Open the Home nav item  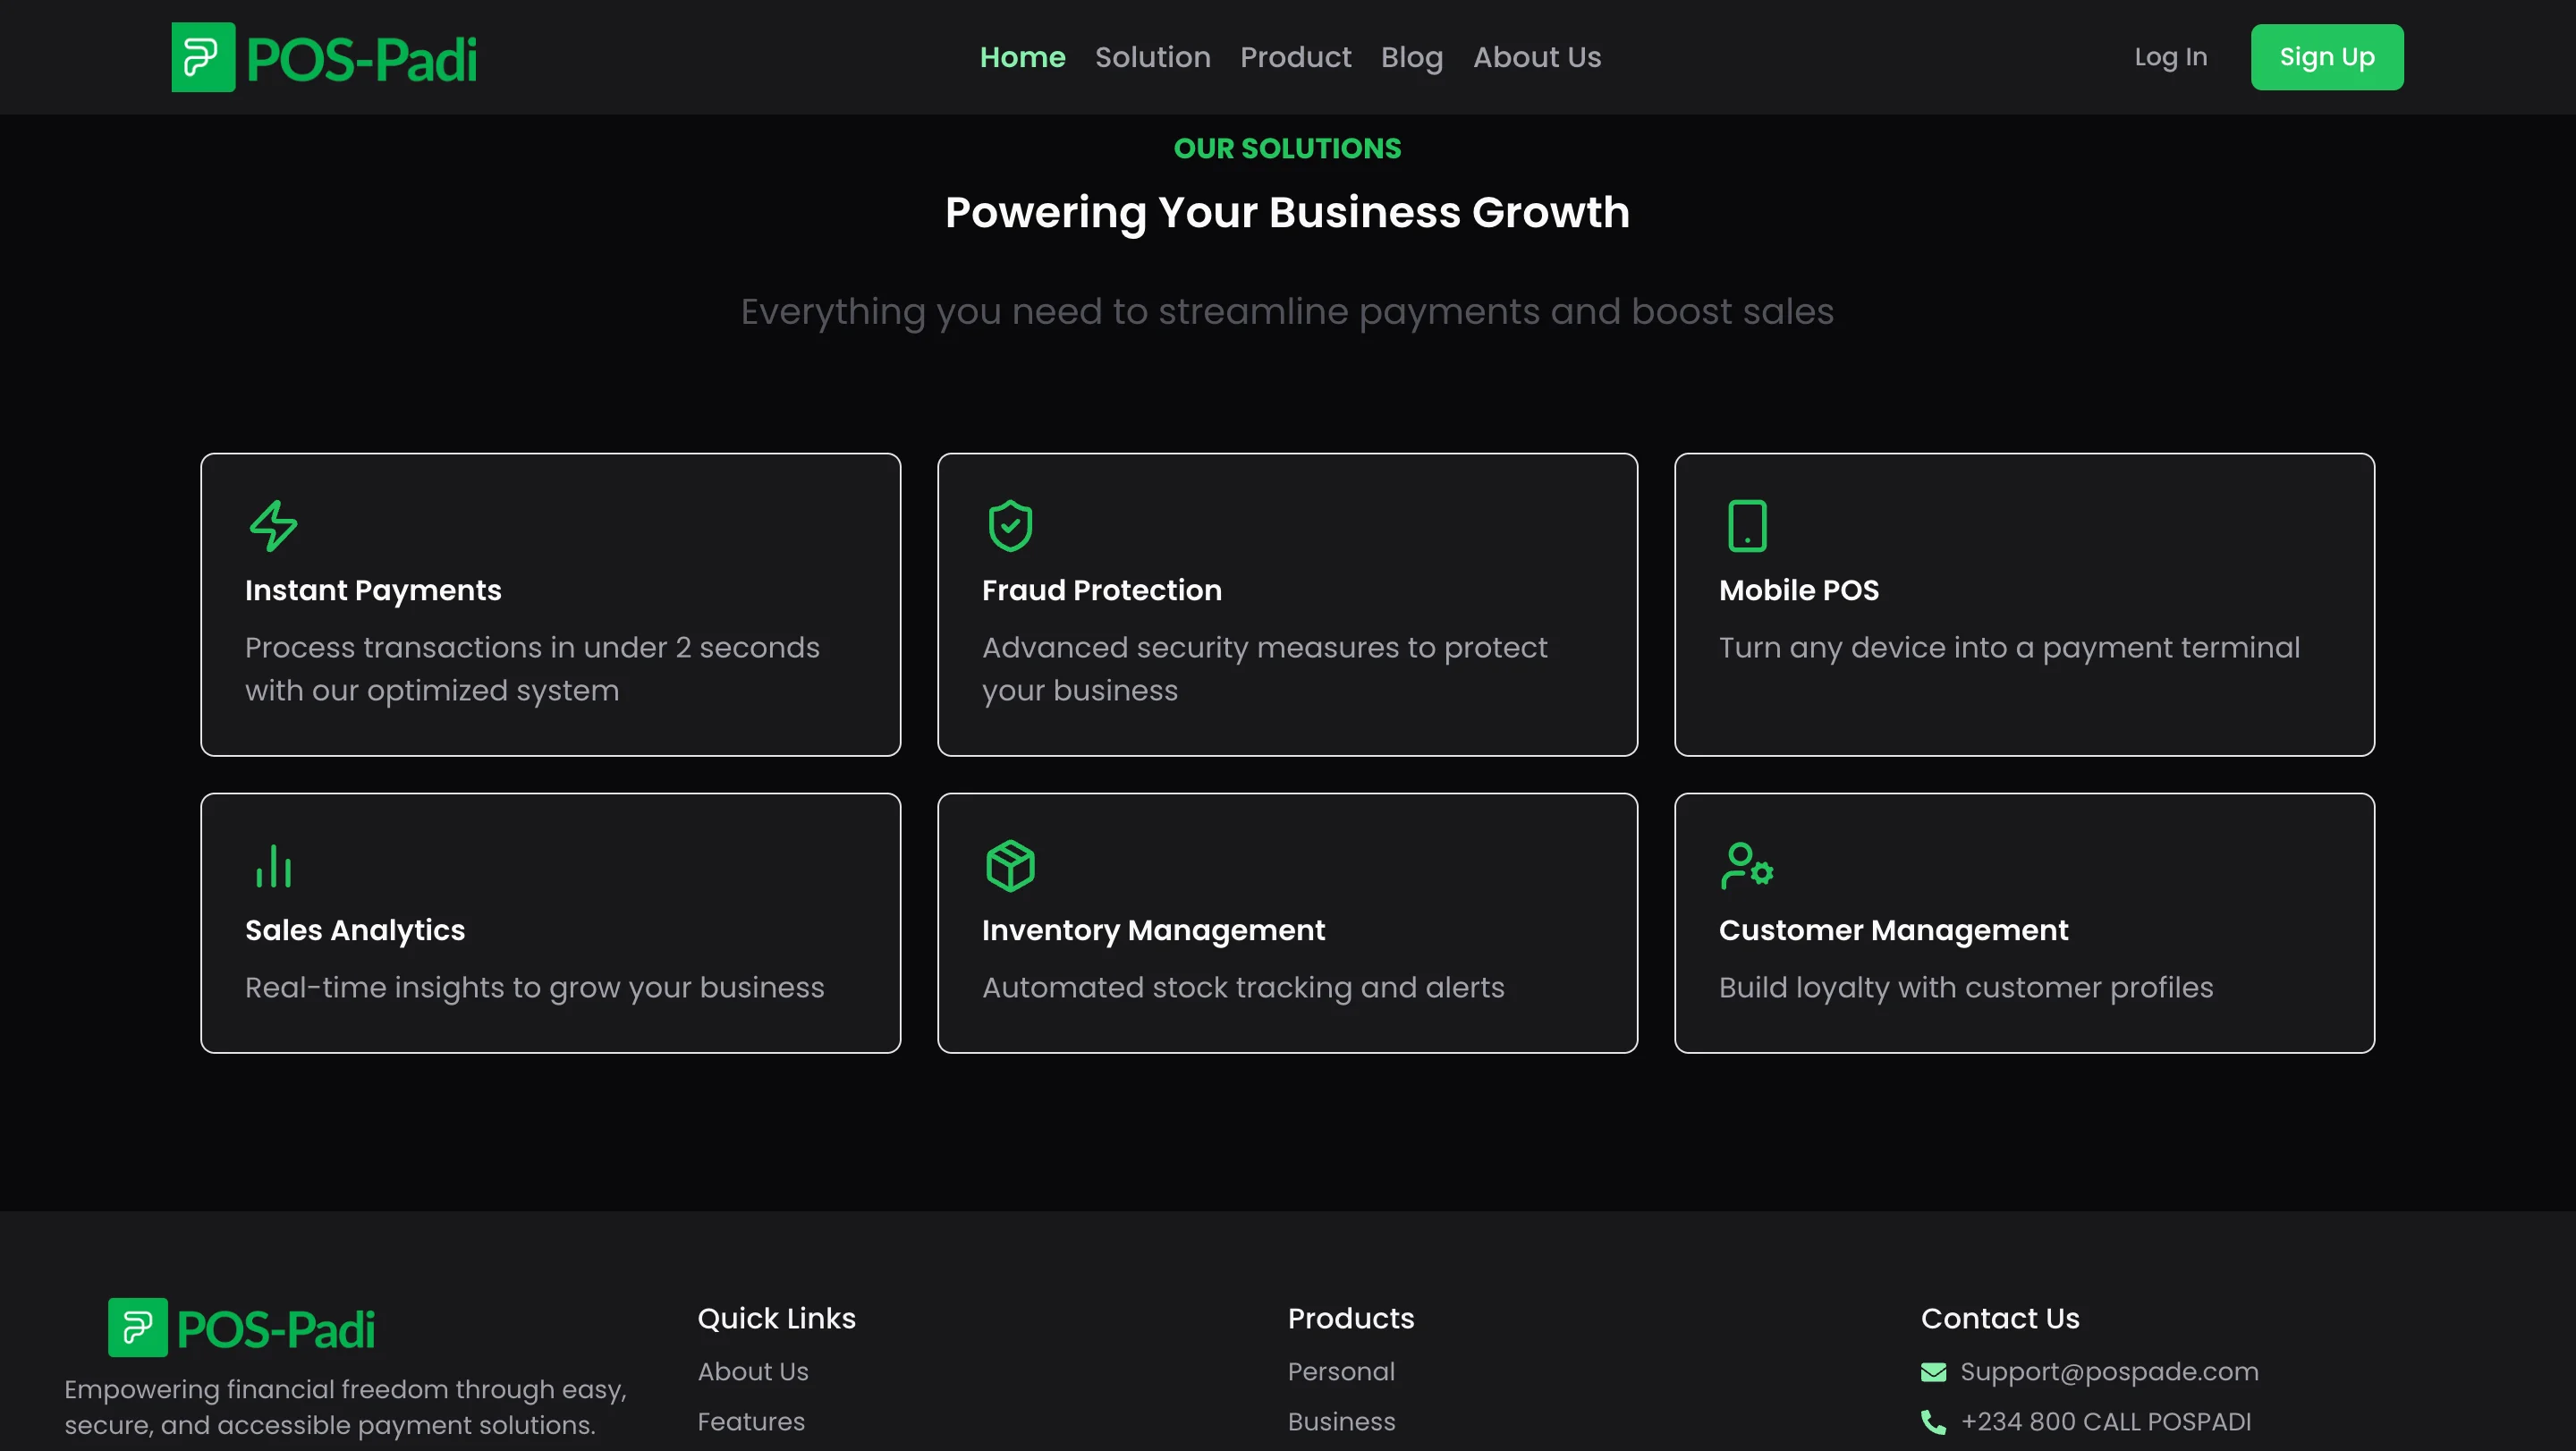point(1022,58)
